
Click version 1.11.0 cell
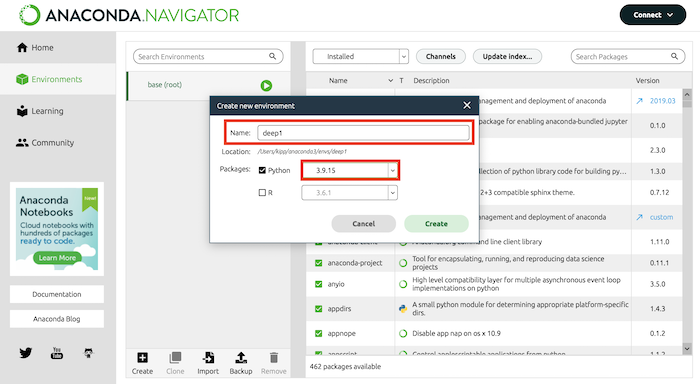pos(659,242)
